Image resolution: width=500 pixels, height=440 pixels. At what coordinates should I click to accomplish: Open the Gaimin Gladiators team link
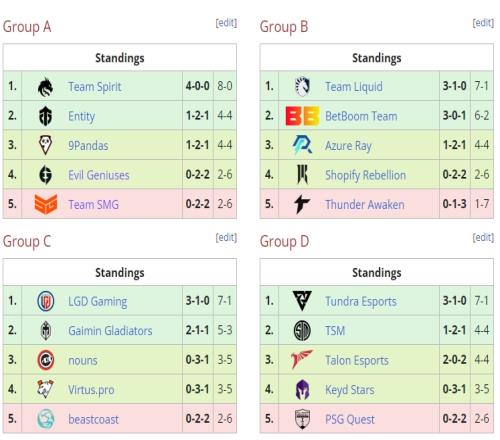pos(110,331)
